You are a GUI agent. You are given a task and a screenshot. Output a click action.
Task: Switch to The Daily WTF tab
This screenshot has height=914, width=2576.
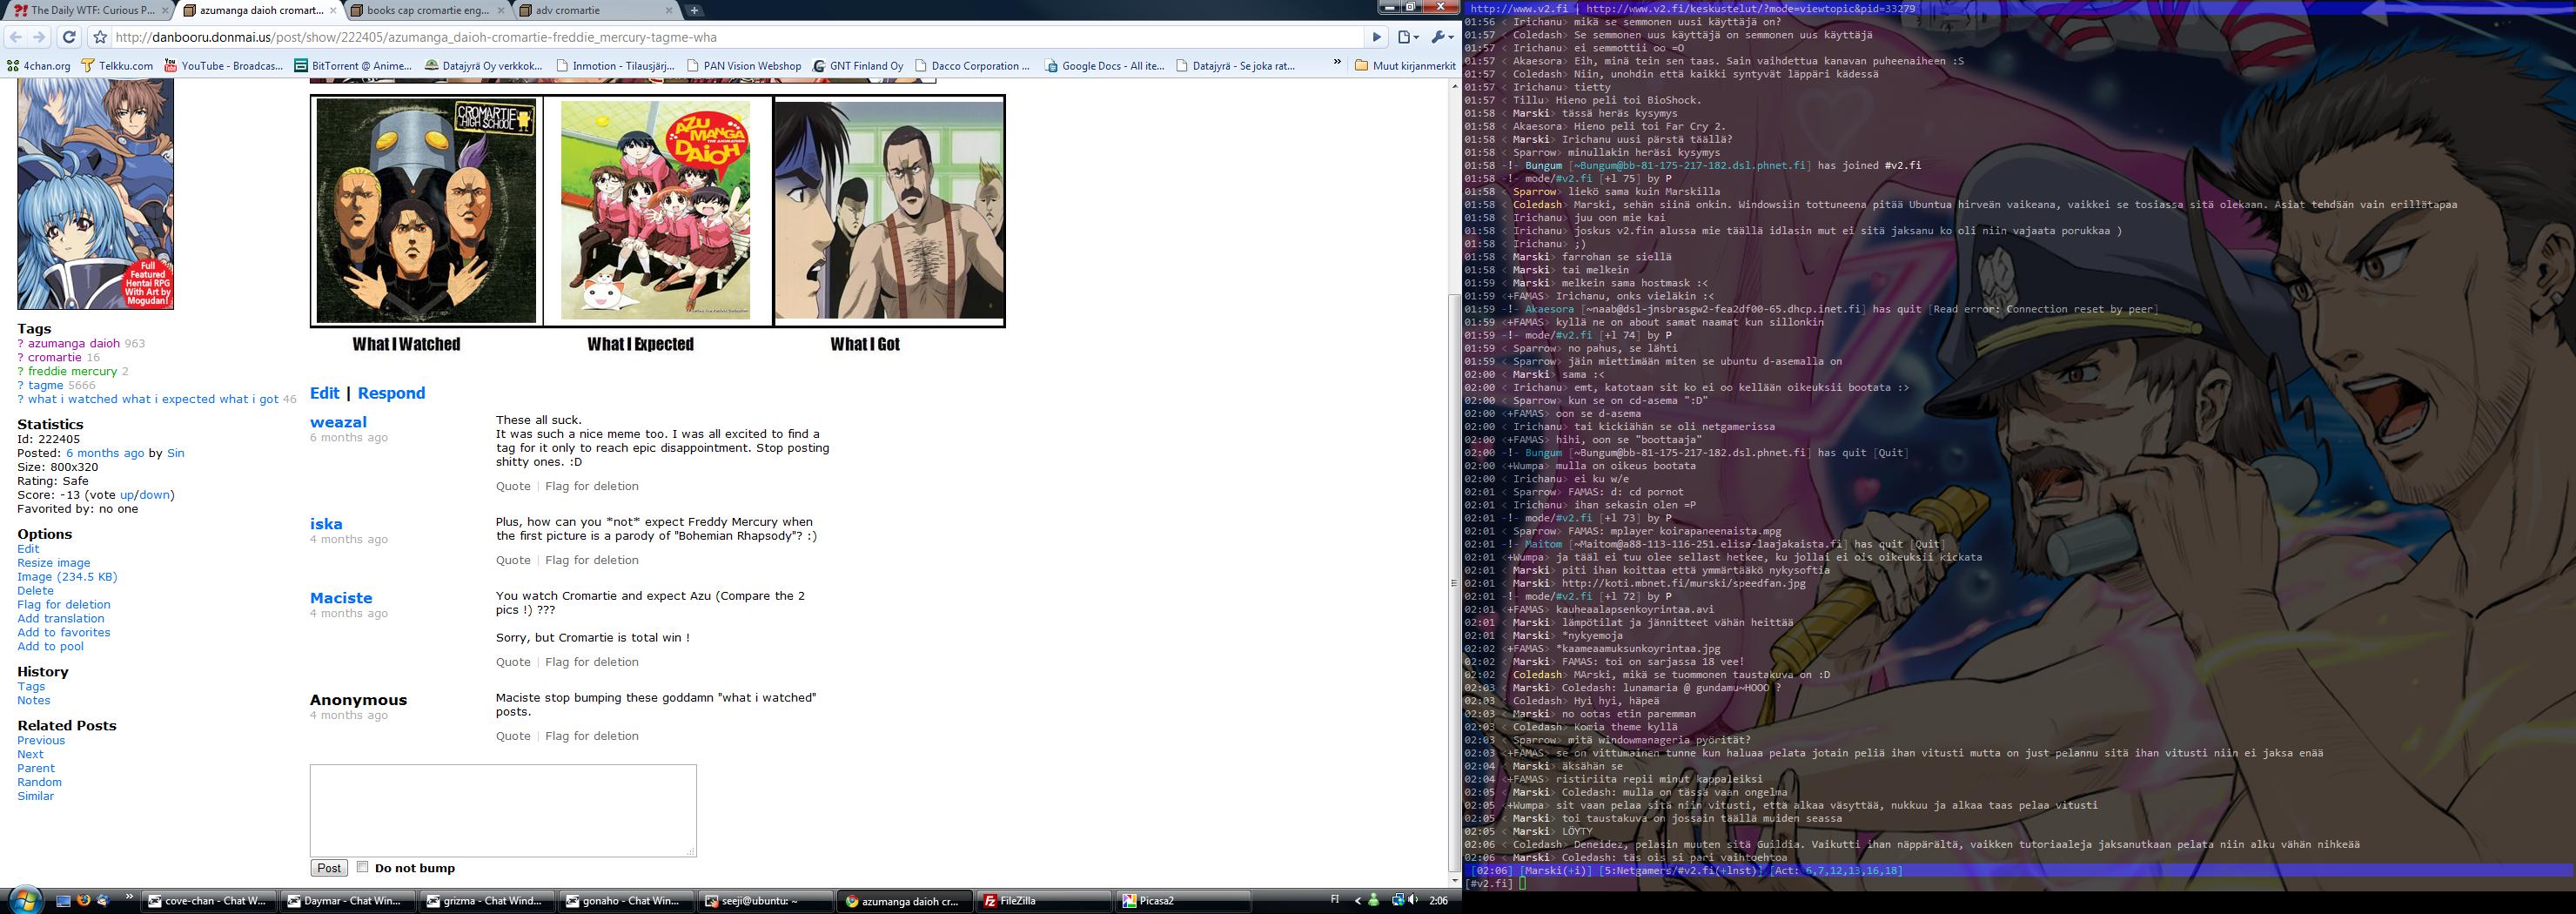(85, 10)
